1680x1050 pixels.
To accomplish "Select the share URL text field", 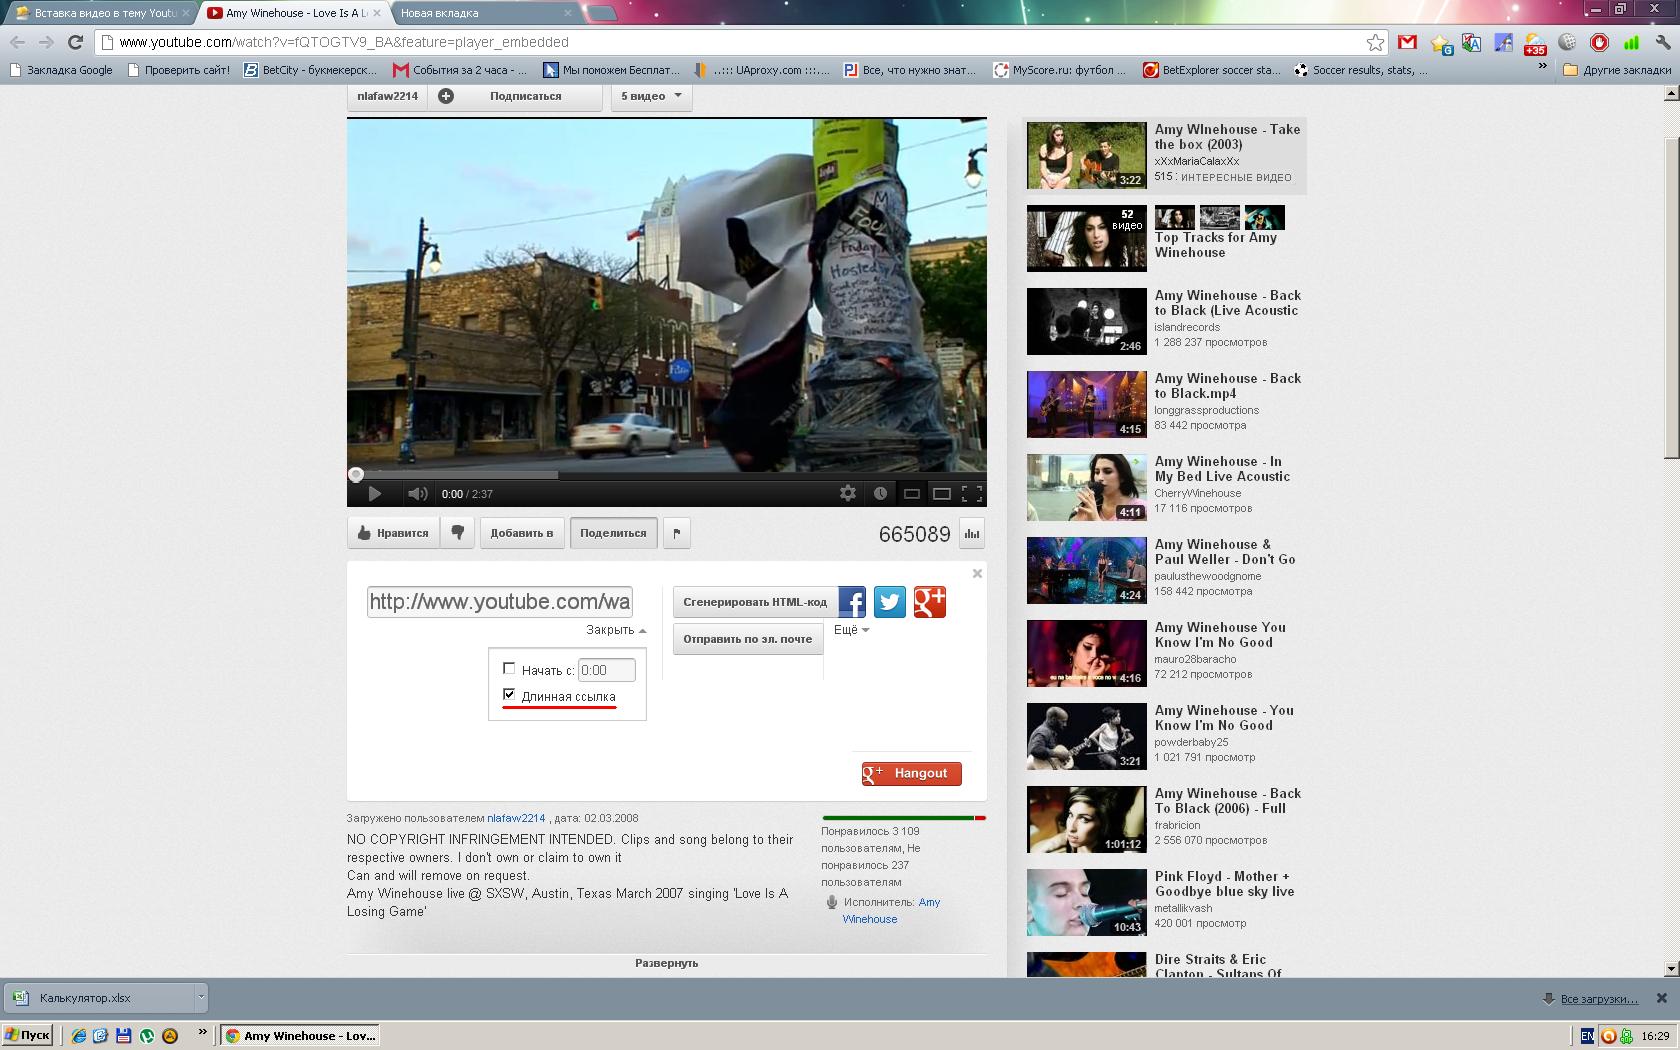I will [499, 602].
